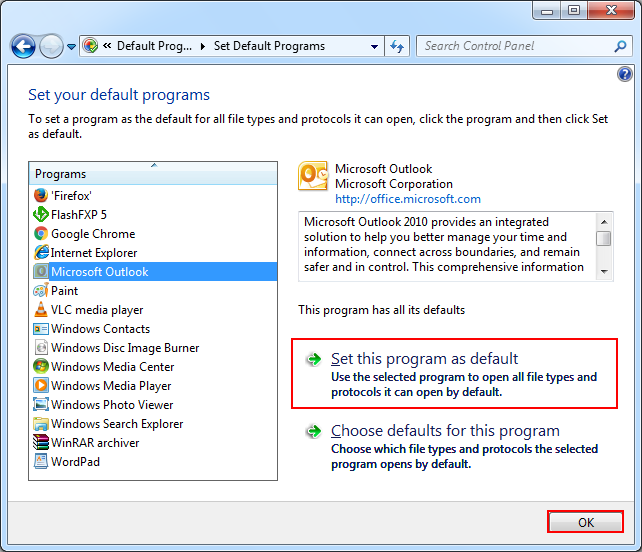Open the office.microsoft.com link
The width and height of the screenshot is (642, 552).
point(408,199)
